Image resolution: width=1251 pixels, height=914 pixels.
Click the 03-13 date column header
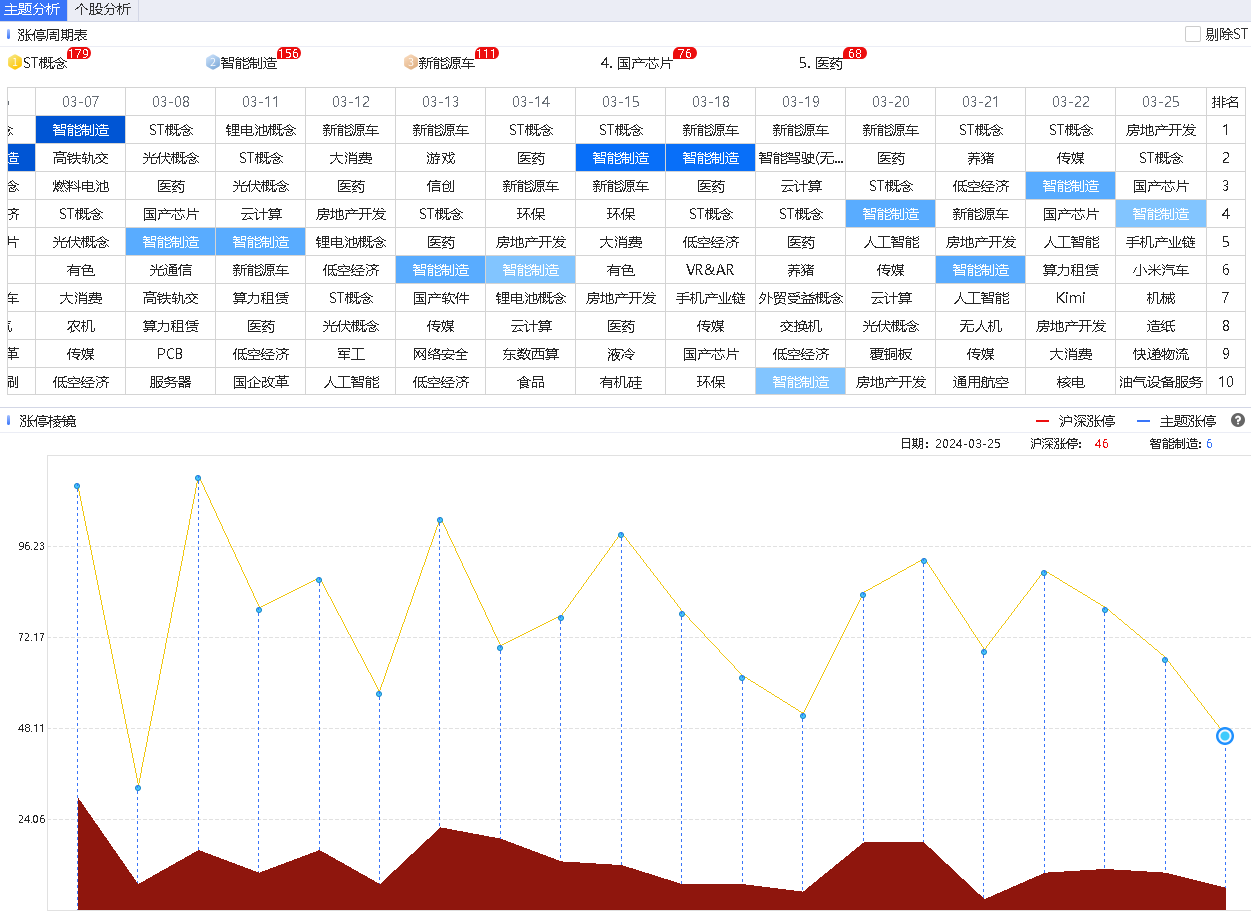tap(441, 102)
